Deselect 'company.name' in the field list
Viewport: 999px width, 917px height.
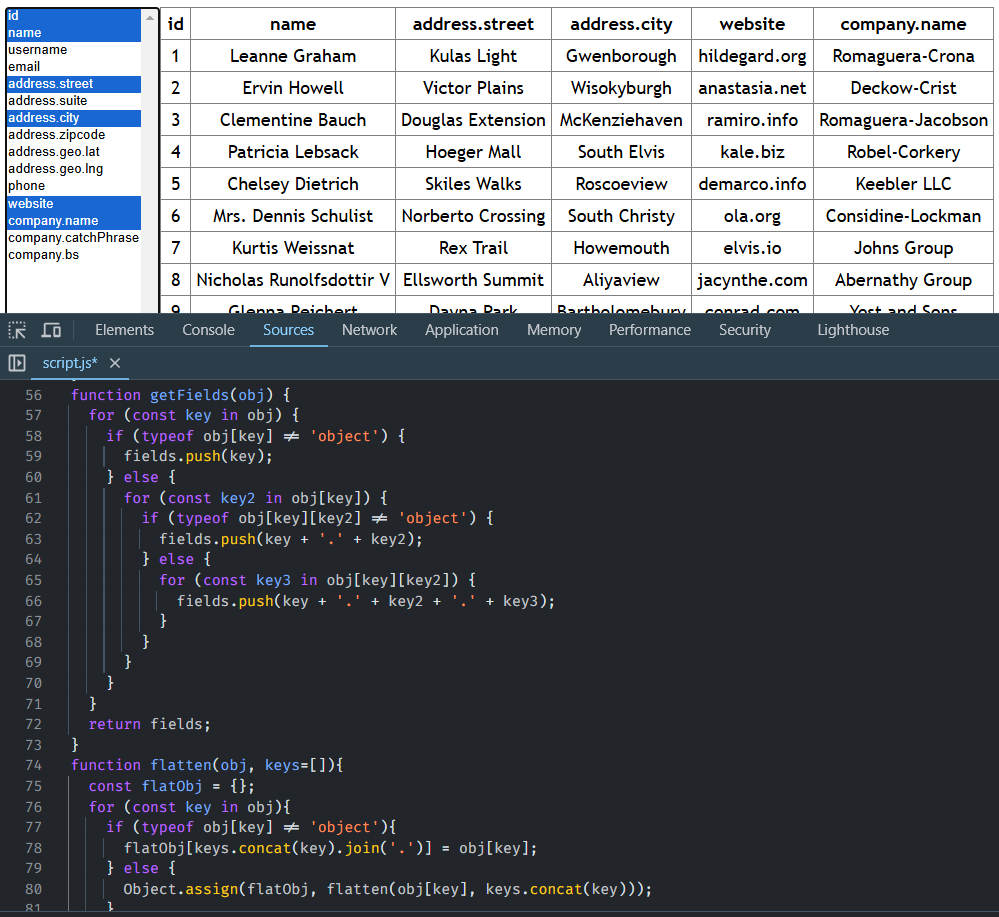pyautogui.click(x=74, y=221)
